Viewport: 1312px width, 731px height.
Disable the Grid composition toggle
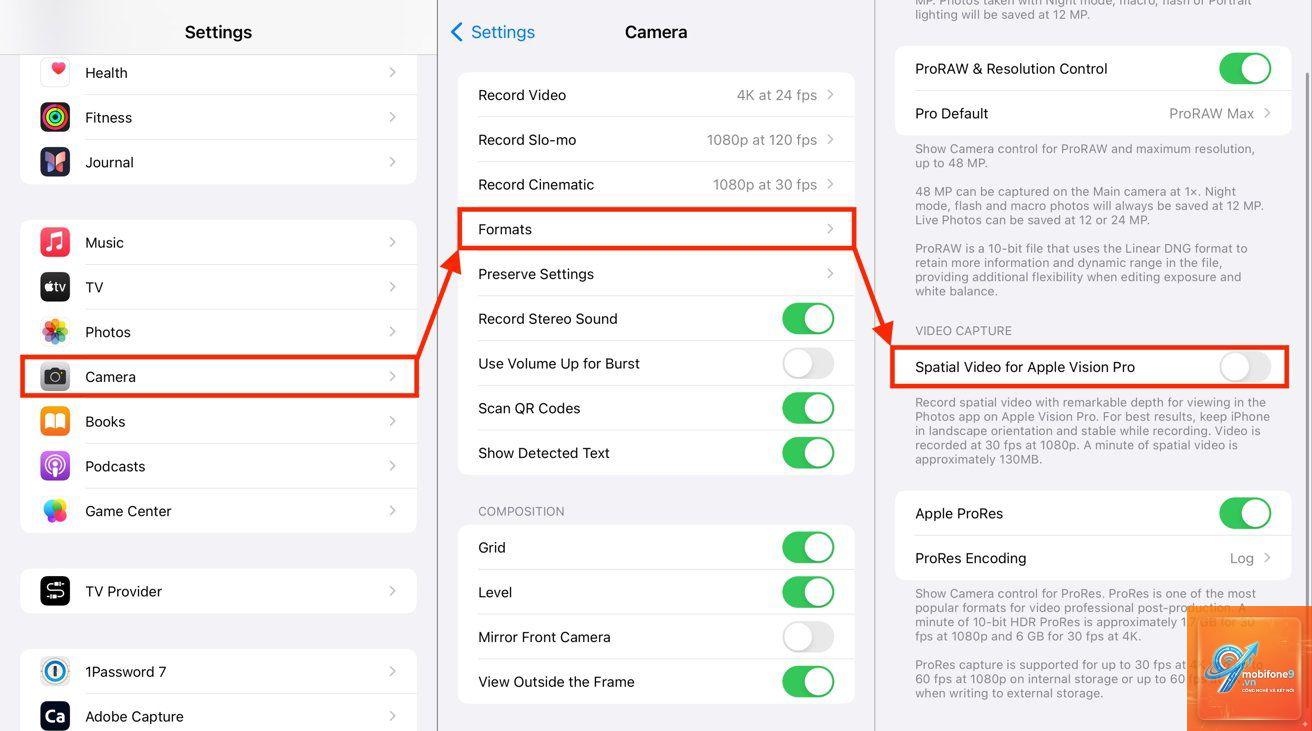tap(808, 547)
